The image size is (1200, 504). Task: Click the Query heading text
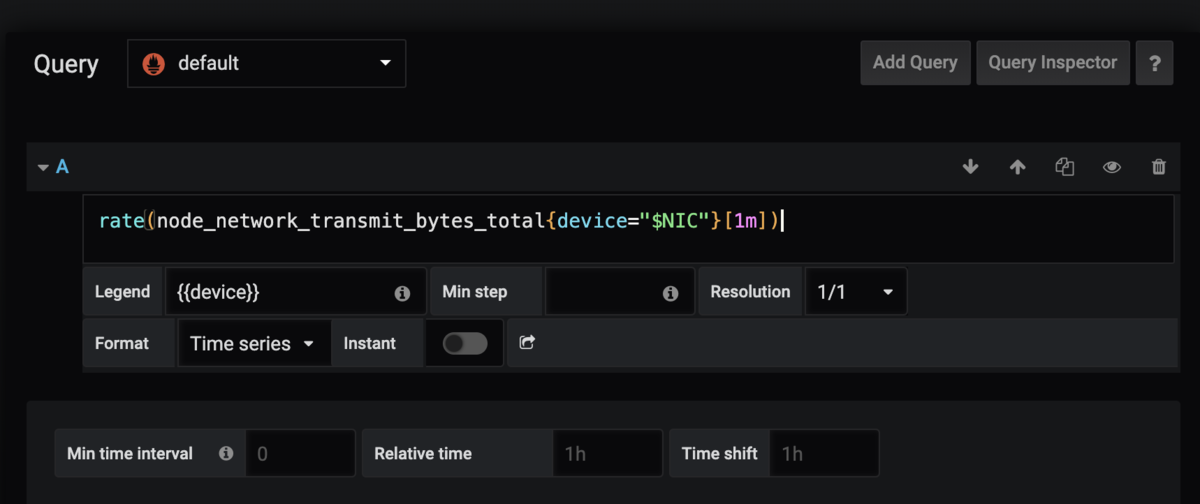tap(66, 64)
